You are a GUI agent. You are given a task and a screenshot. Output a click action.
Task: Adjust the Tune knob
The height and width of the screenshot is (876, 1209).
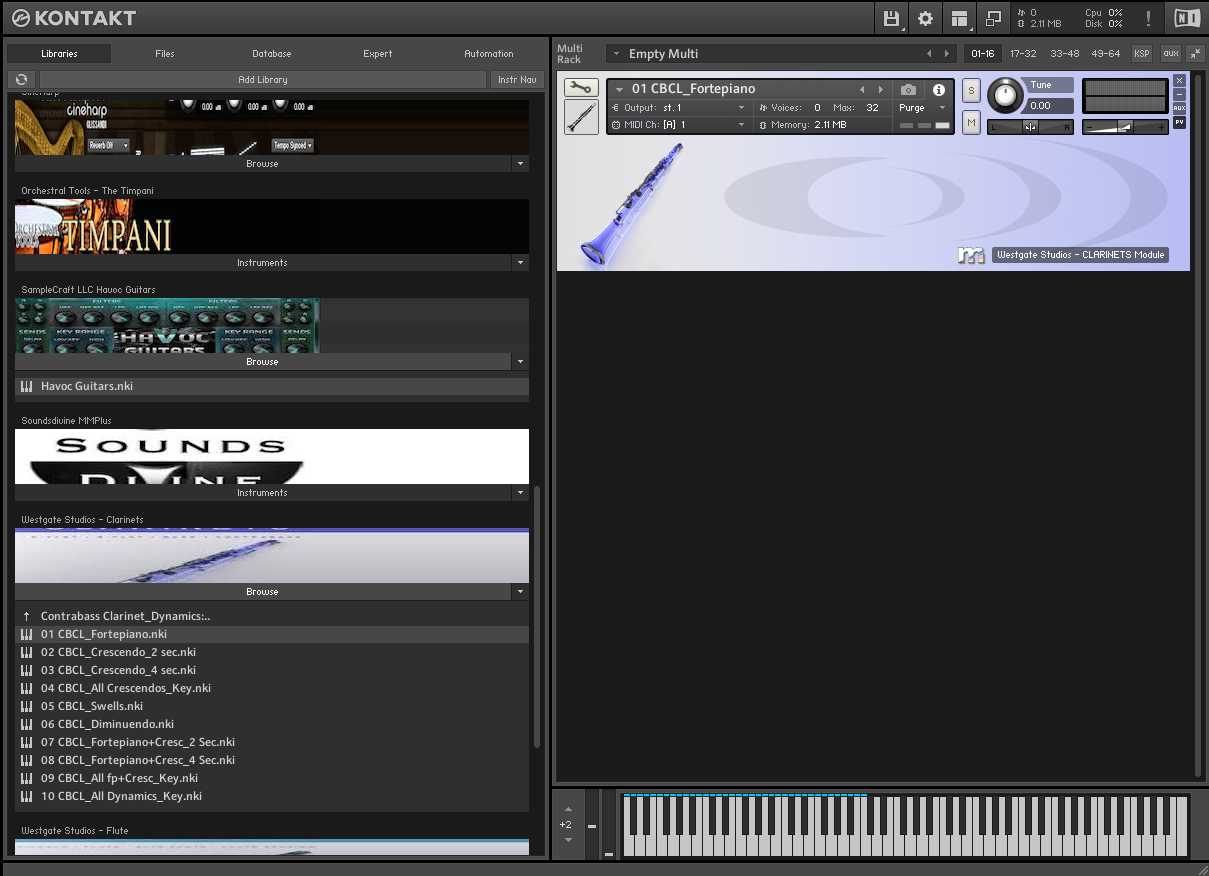pyautogui.click(x=1006, y=96)
